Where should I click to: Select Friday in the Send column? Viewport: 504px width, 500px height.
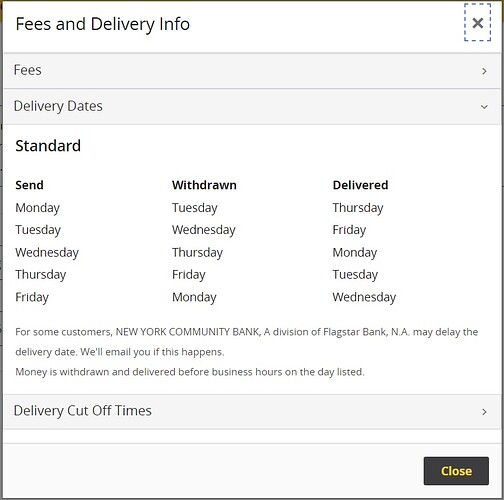(32, 297)
